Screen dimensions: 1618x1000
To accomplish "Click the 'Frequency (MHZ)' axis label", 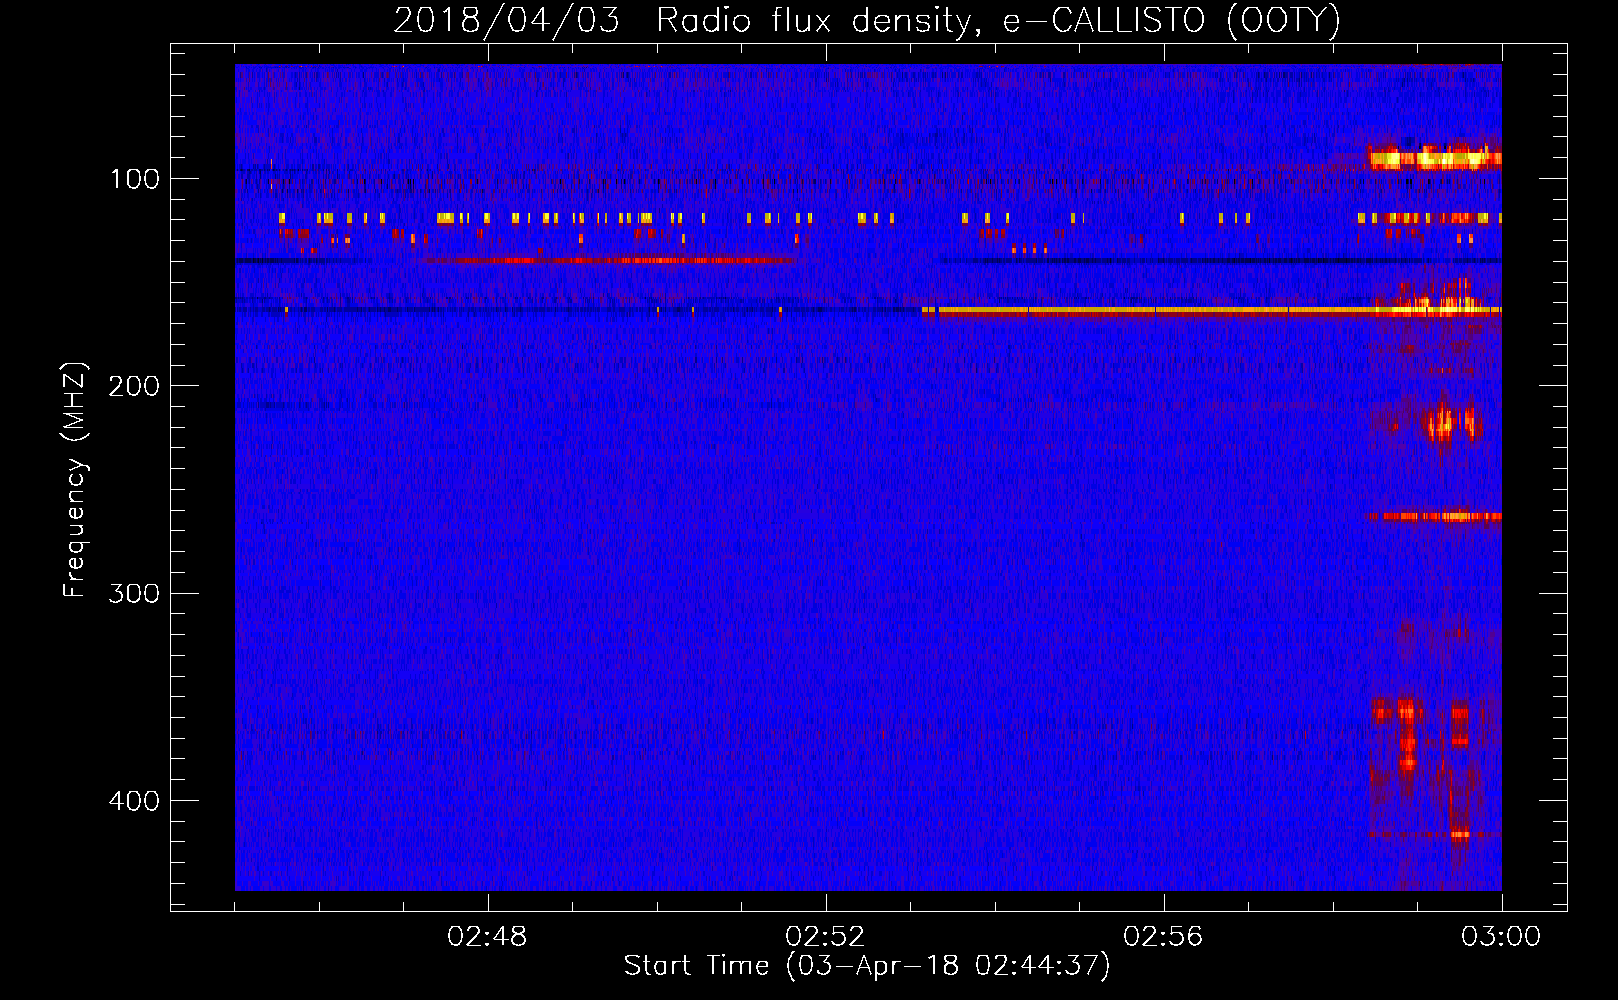I will click(75, 480).
